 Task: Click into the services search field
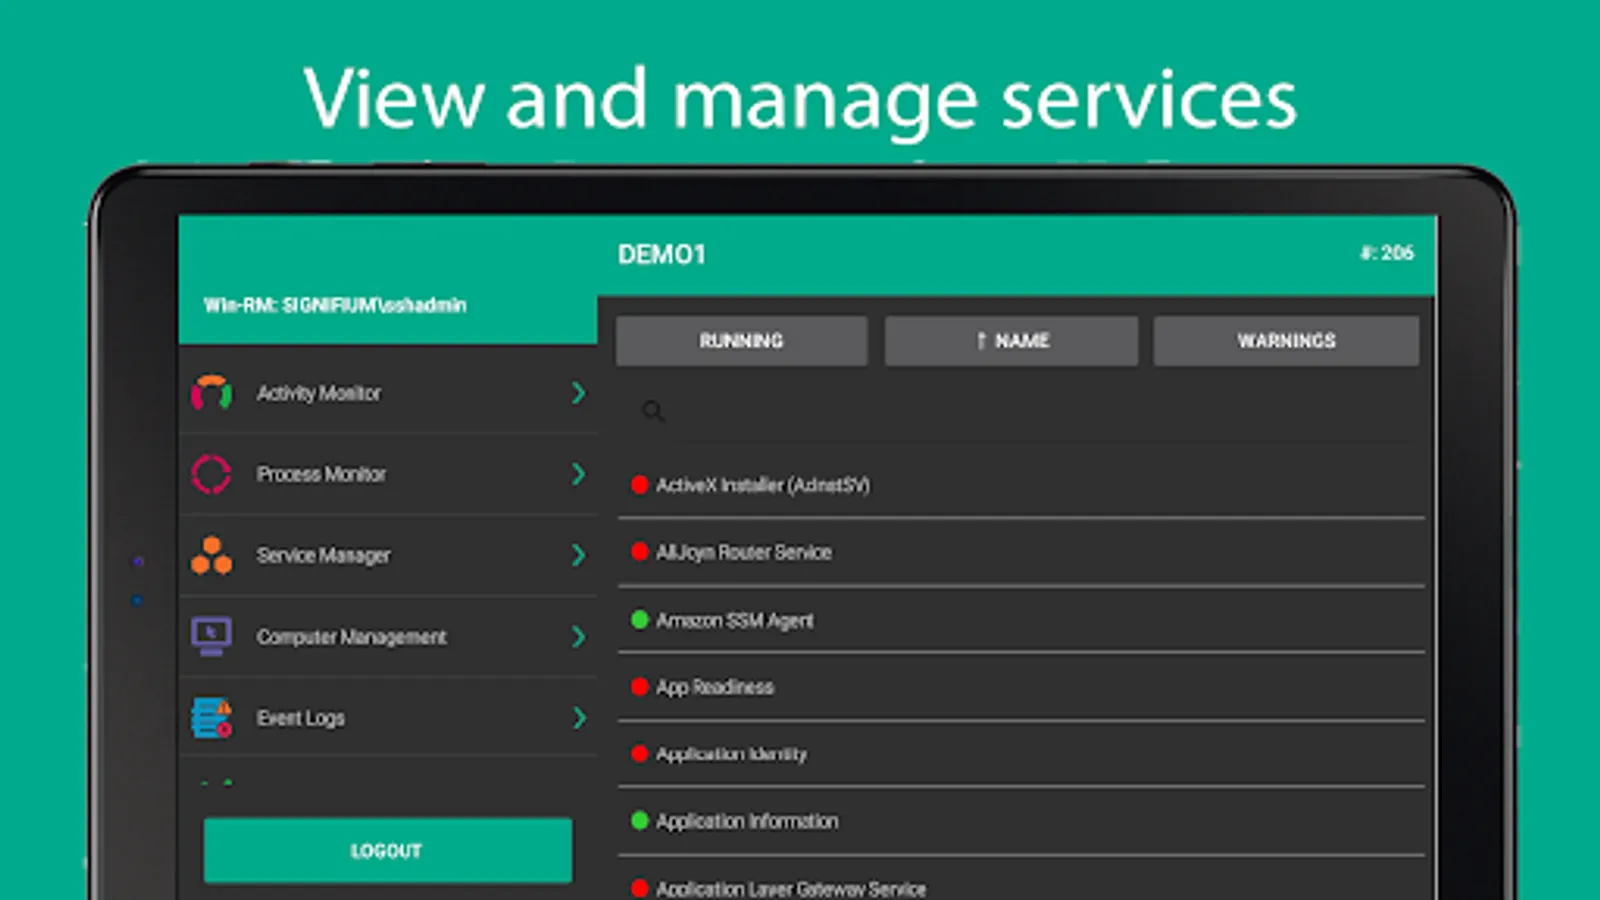[1040, 411]
